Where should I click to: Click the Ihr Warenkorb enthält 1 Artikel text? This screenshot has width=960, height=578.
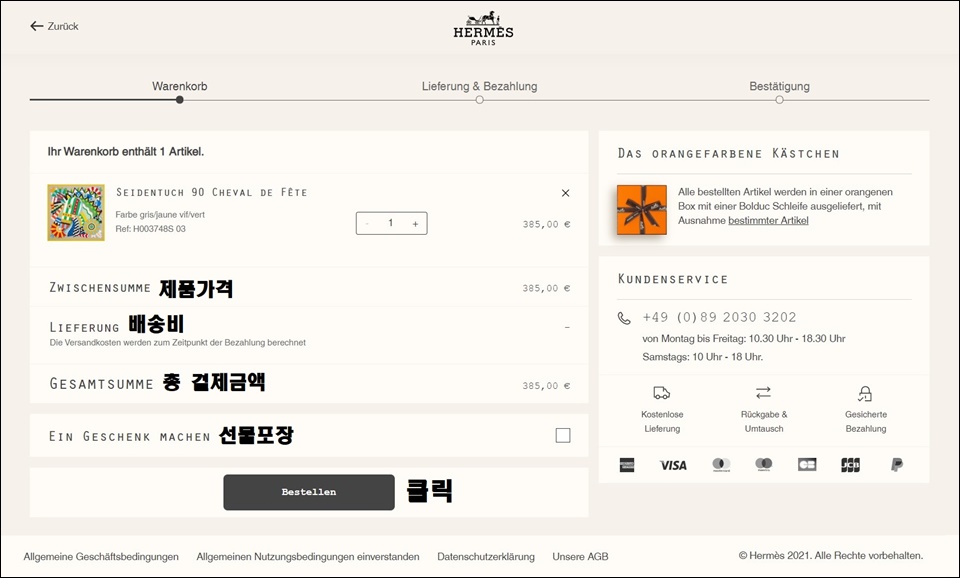click(126, 151)
